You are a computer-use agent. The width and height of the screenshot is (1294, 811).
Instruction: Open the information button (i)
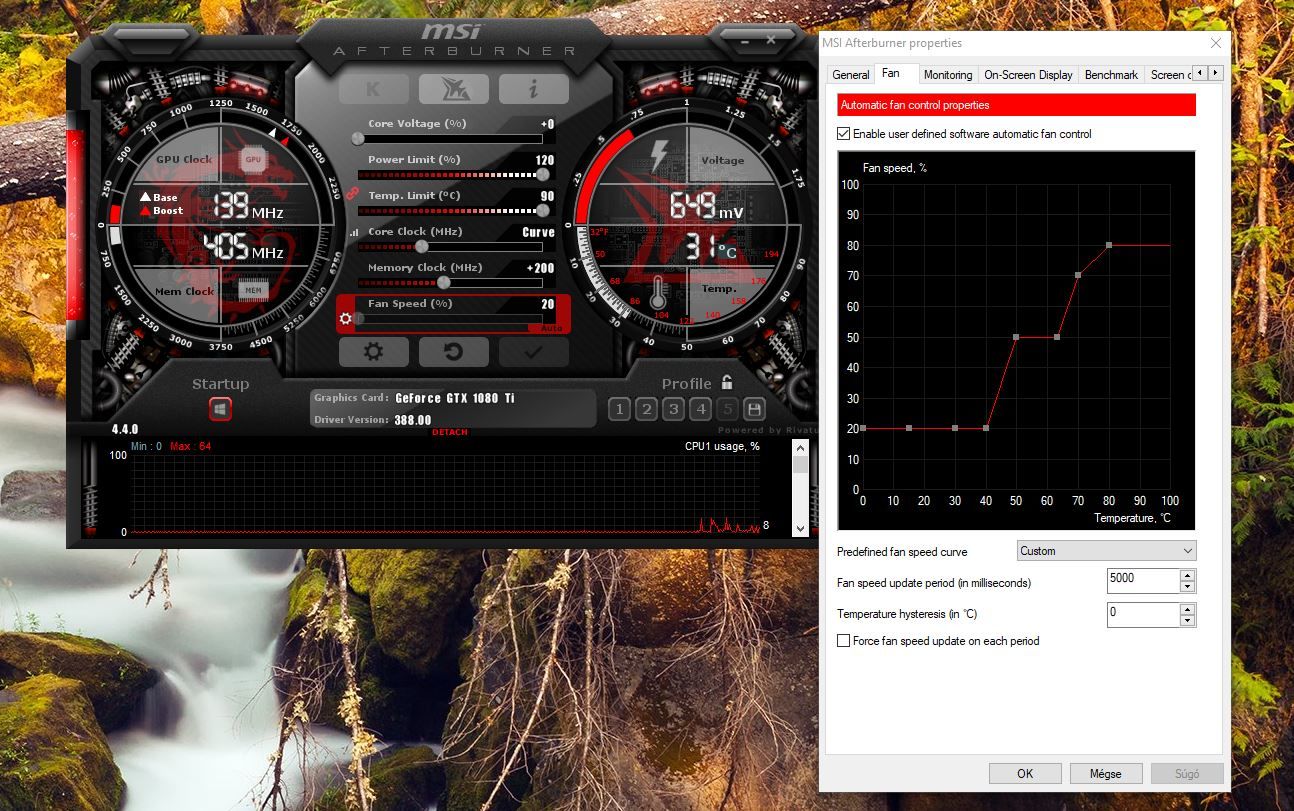(x=533, y=89)
